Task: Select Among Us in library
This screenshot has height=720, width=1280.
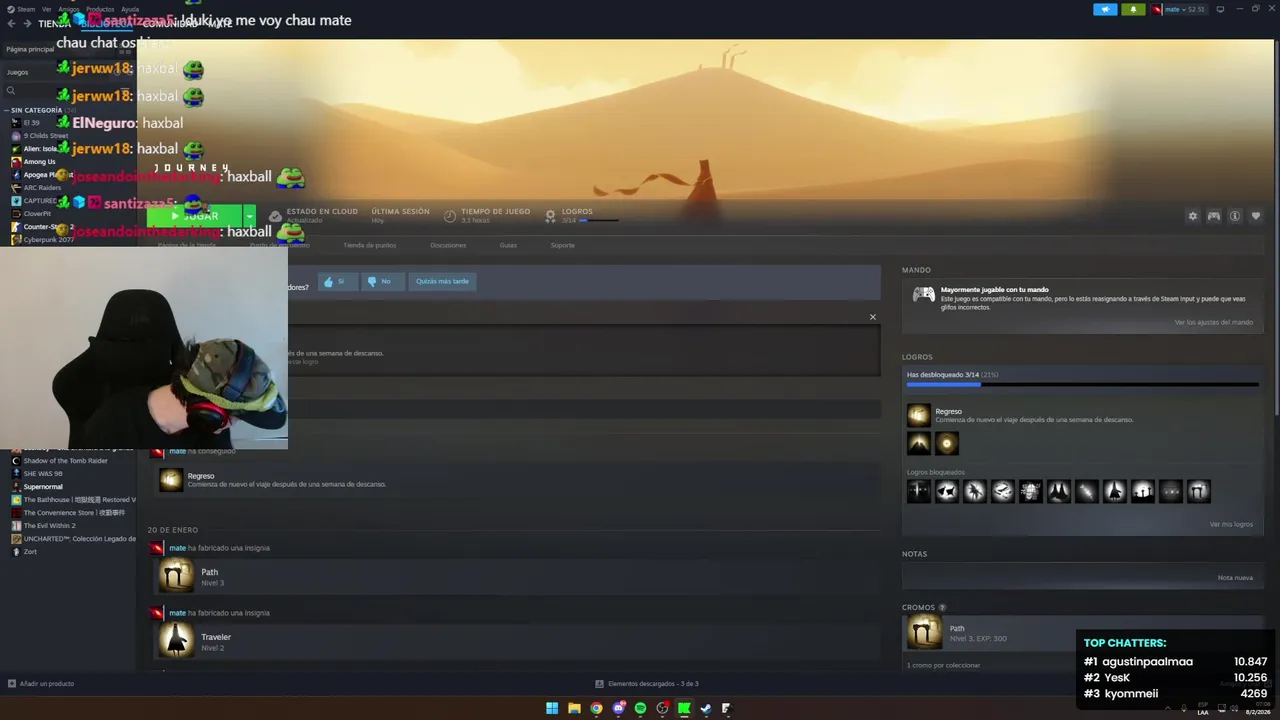Action: pos(39,162)
